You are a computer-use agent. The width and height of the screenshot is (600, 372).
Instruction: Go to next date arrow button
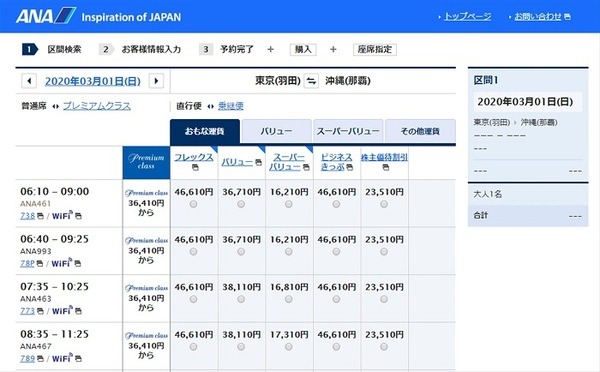click(156, 81)
